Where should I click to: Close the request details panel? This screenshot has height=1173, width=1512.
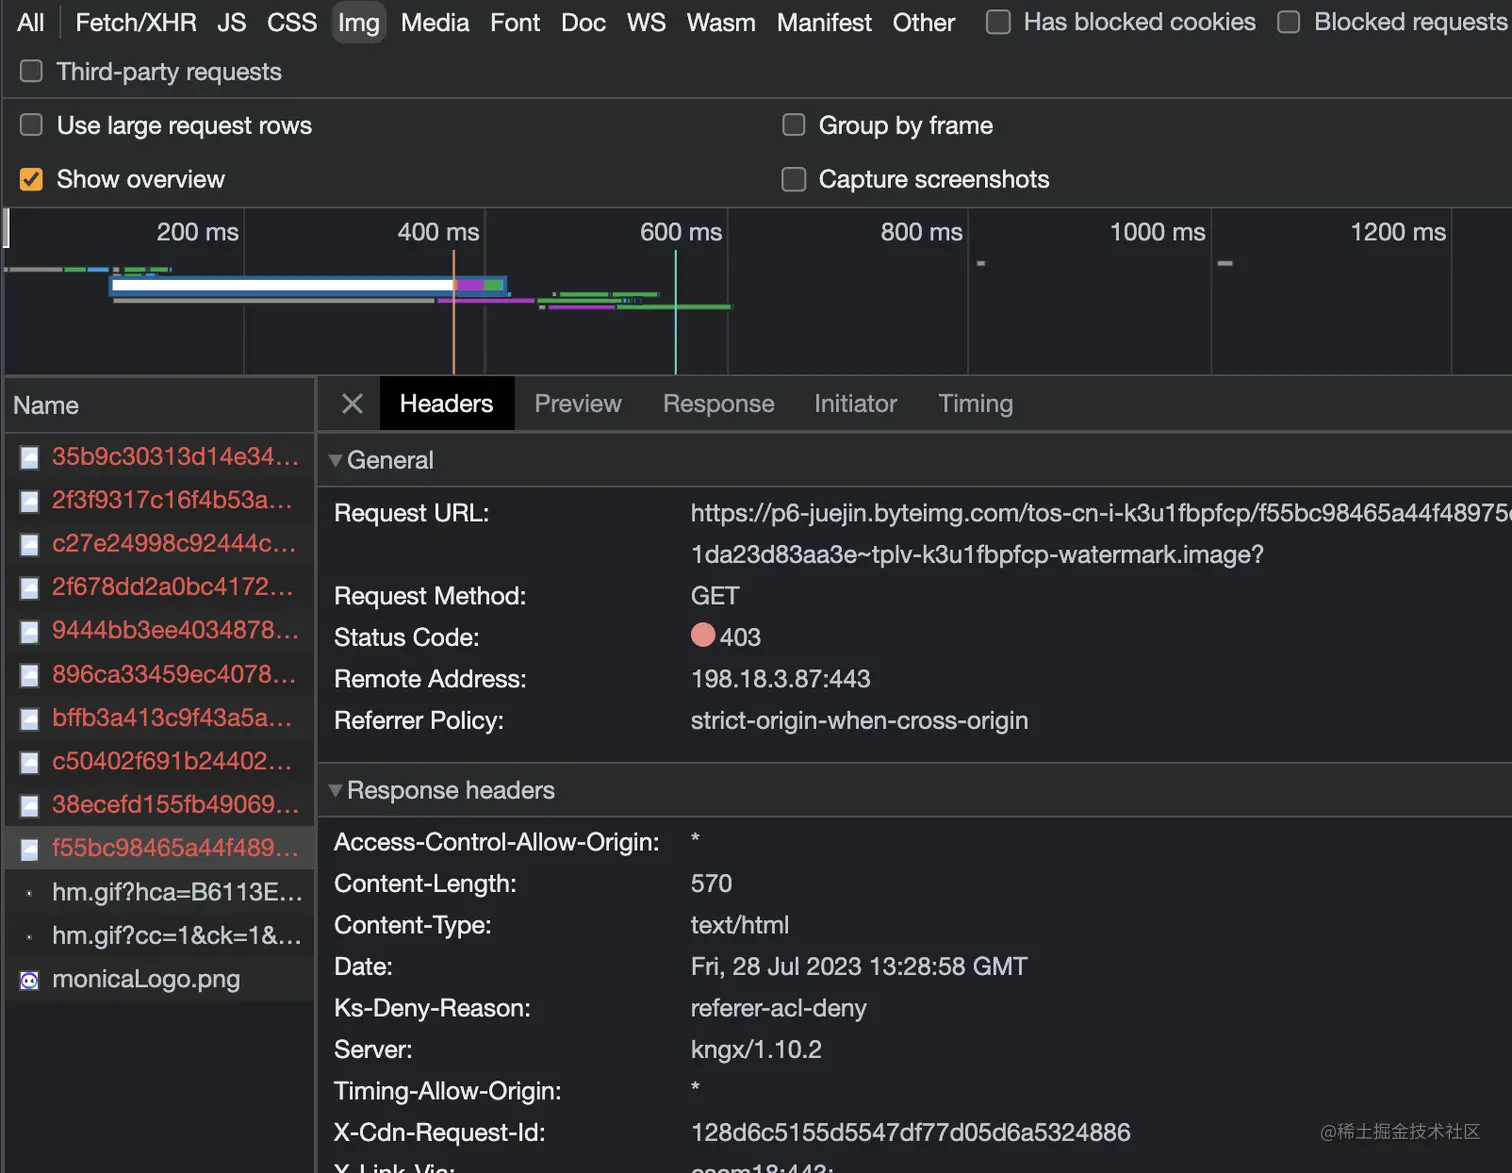pos(352,404)
